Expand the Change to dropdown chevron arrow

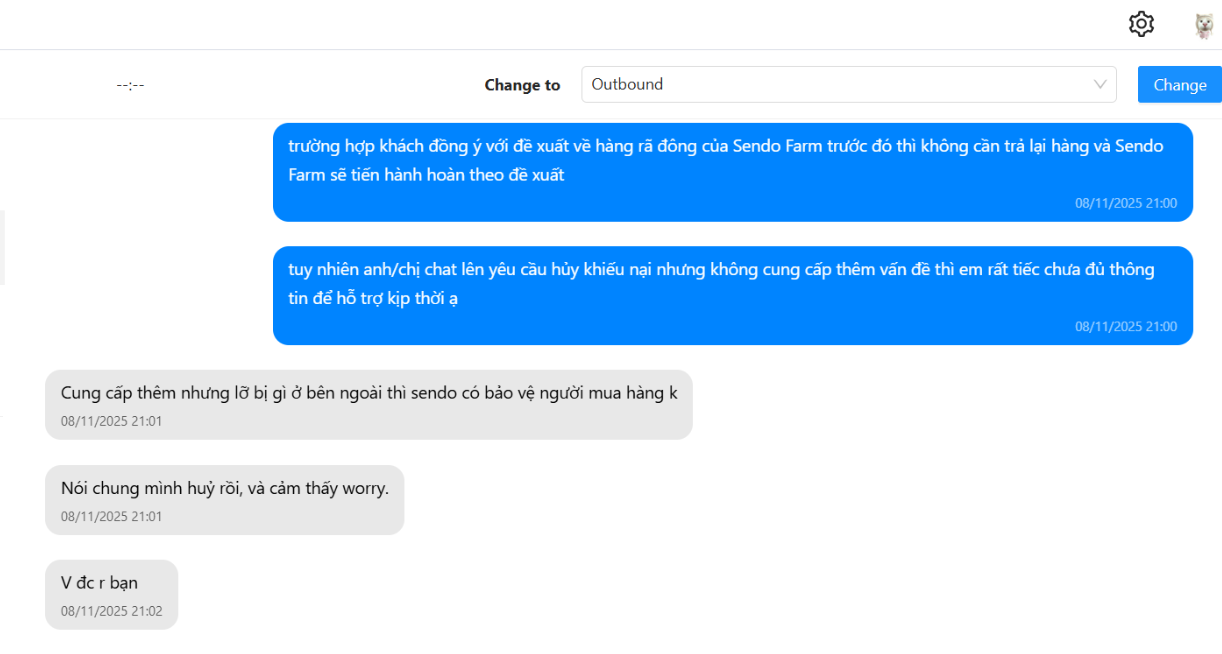point(1100,84)
